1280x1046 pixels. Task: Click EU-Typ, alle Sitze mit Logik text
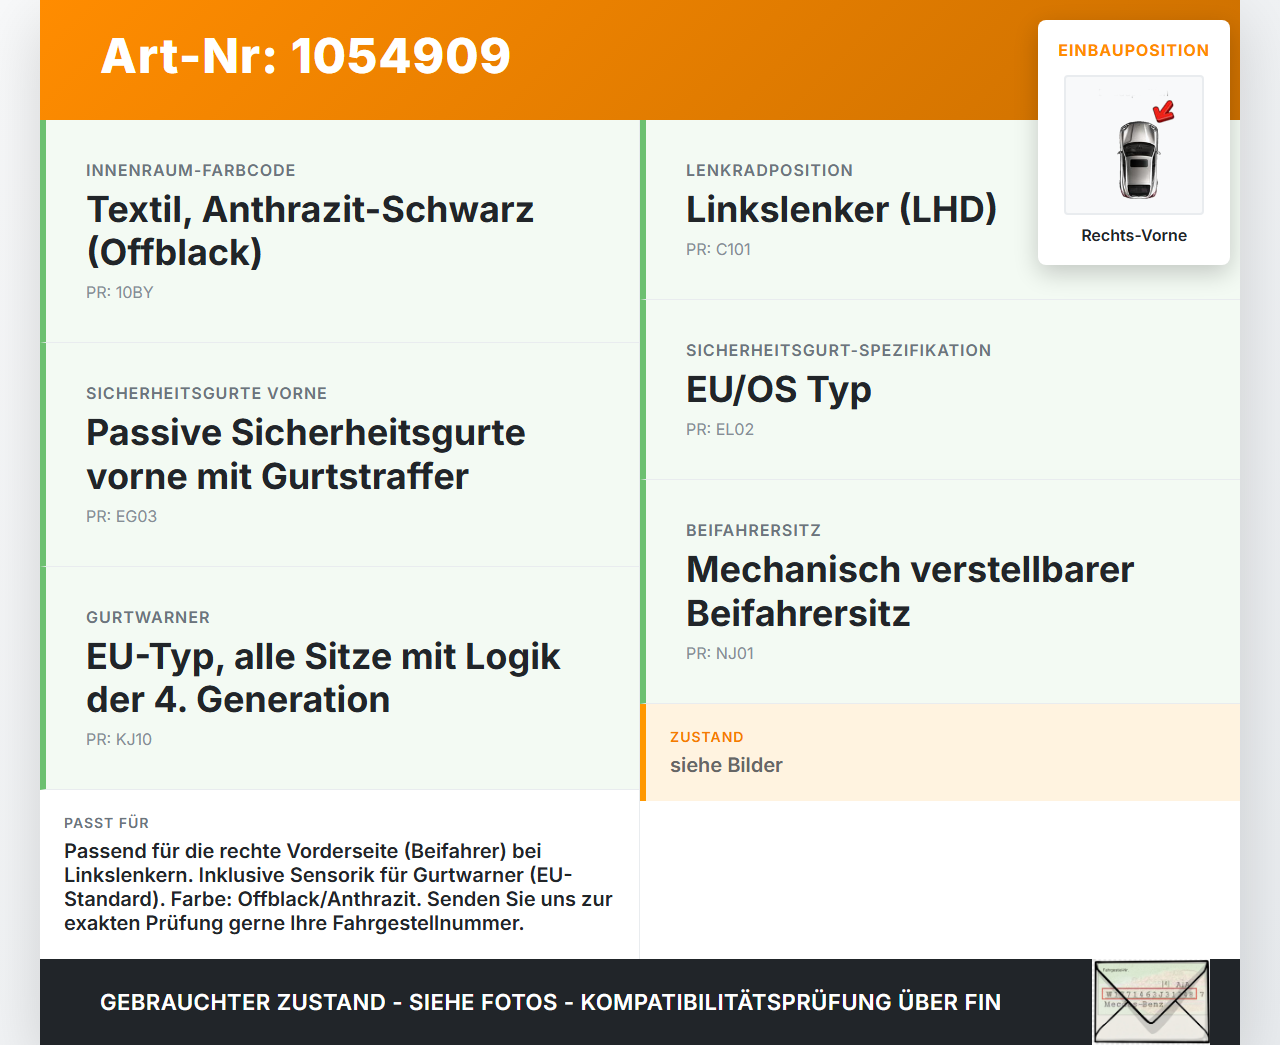[x=323, y=678]
